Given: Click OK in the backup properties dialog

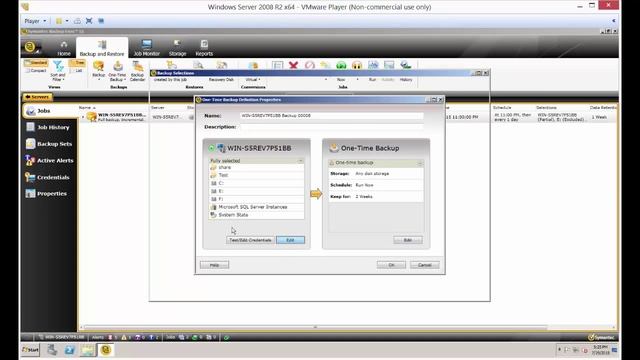Looking at the screenshot, I should tap(391, 265).
